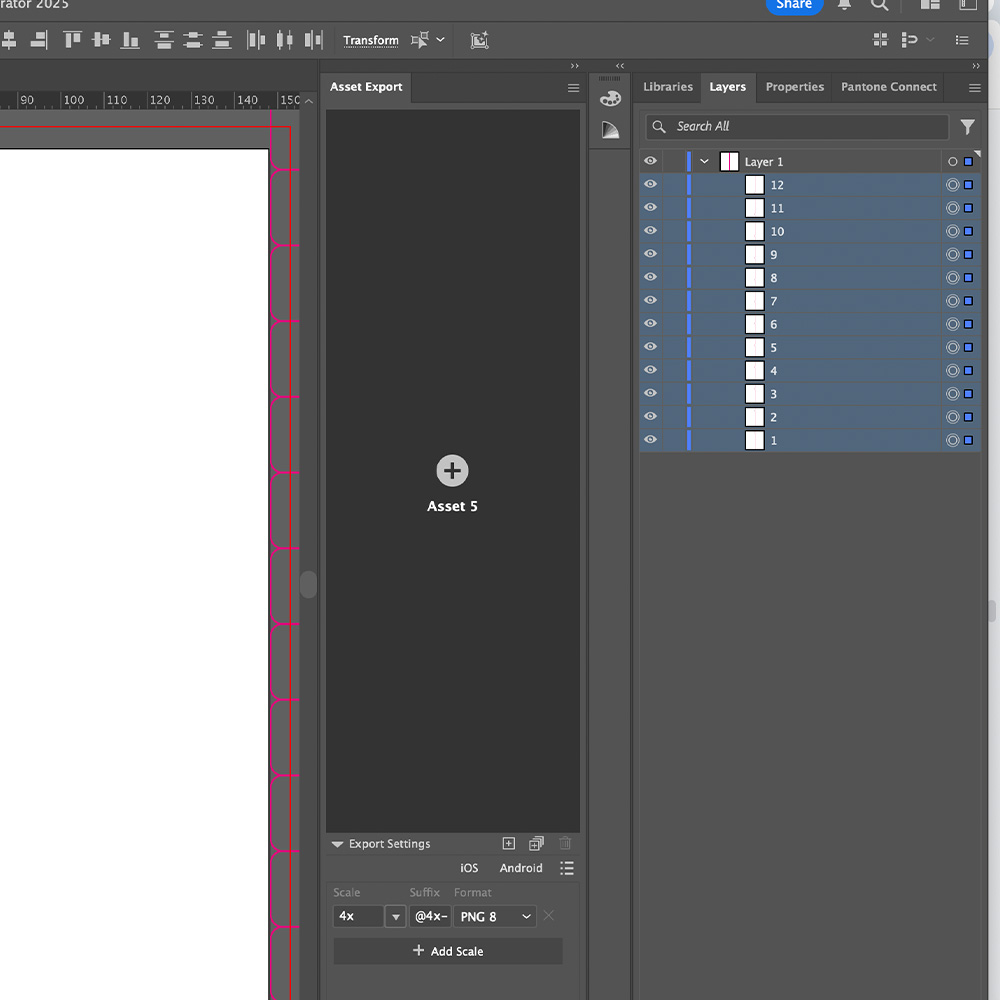Open the control bar list menu icon

point(962,40)
